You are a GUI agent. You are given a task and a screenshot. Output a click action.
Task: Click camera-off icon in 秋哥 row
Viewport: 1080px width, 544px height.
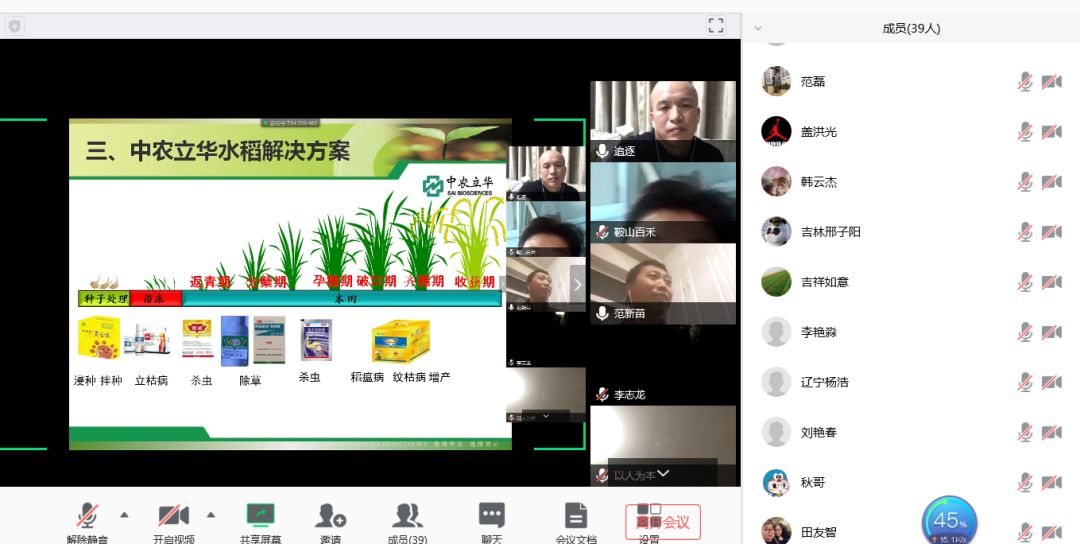(1051, 483)
